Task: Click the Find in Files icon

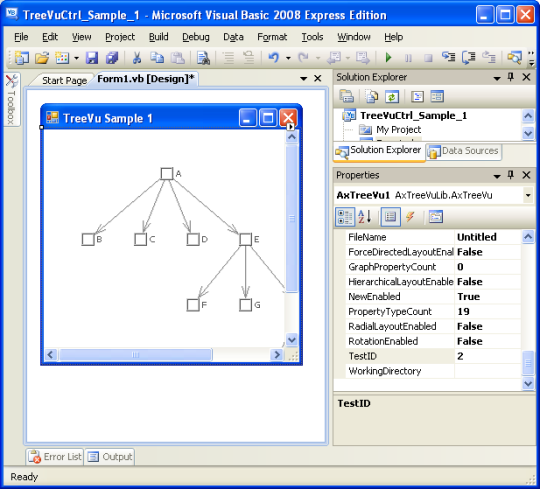Action: 203,58
